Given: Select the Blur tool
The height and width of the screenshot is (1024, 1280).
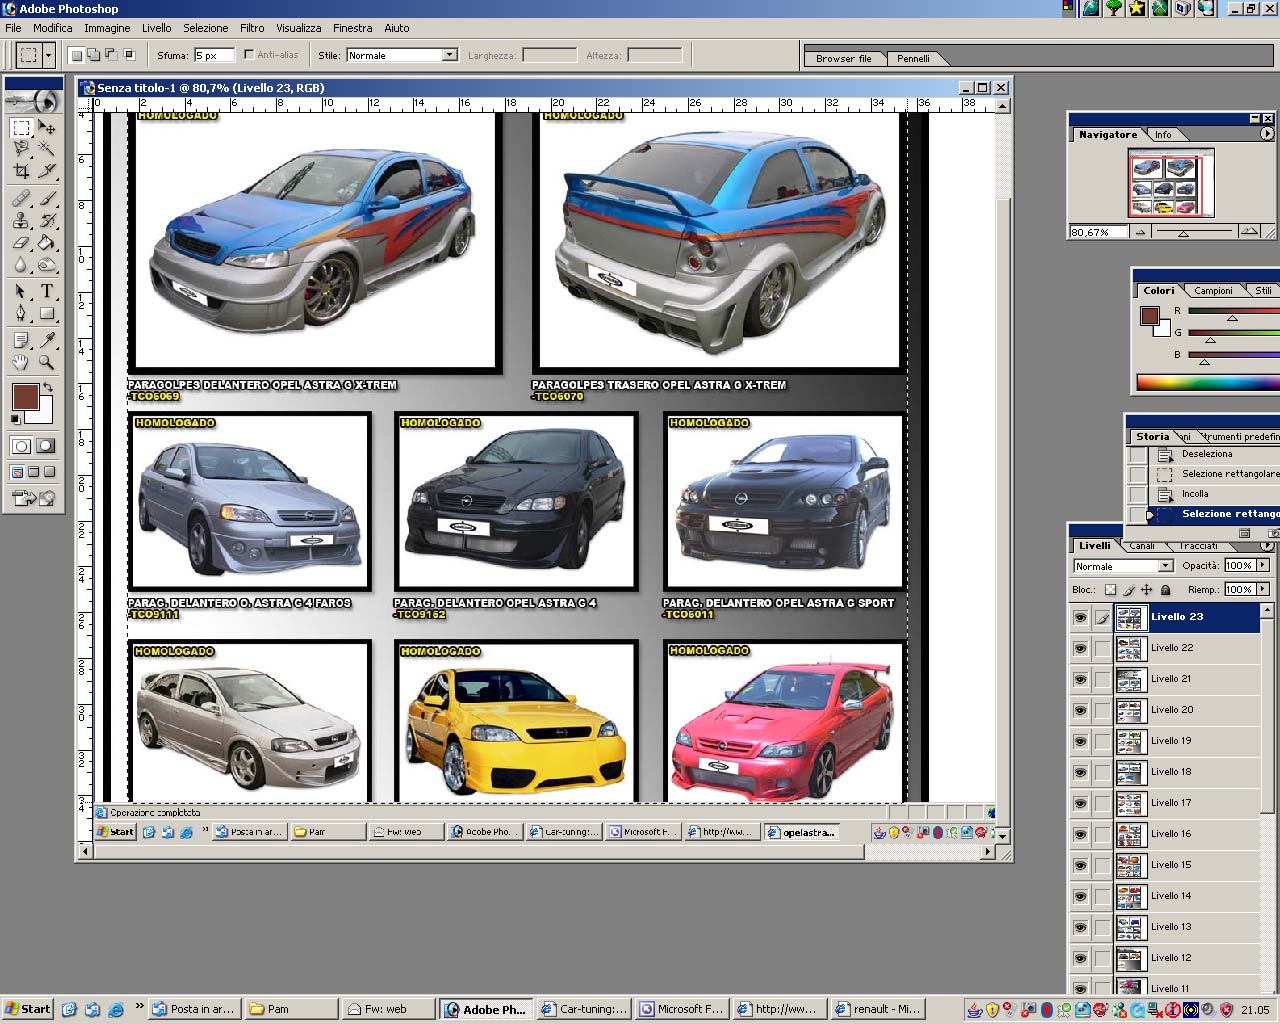Looking at the screenshot, I should 21,264.
